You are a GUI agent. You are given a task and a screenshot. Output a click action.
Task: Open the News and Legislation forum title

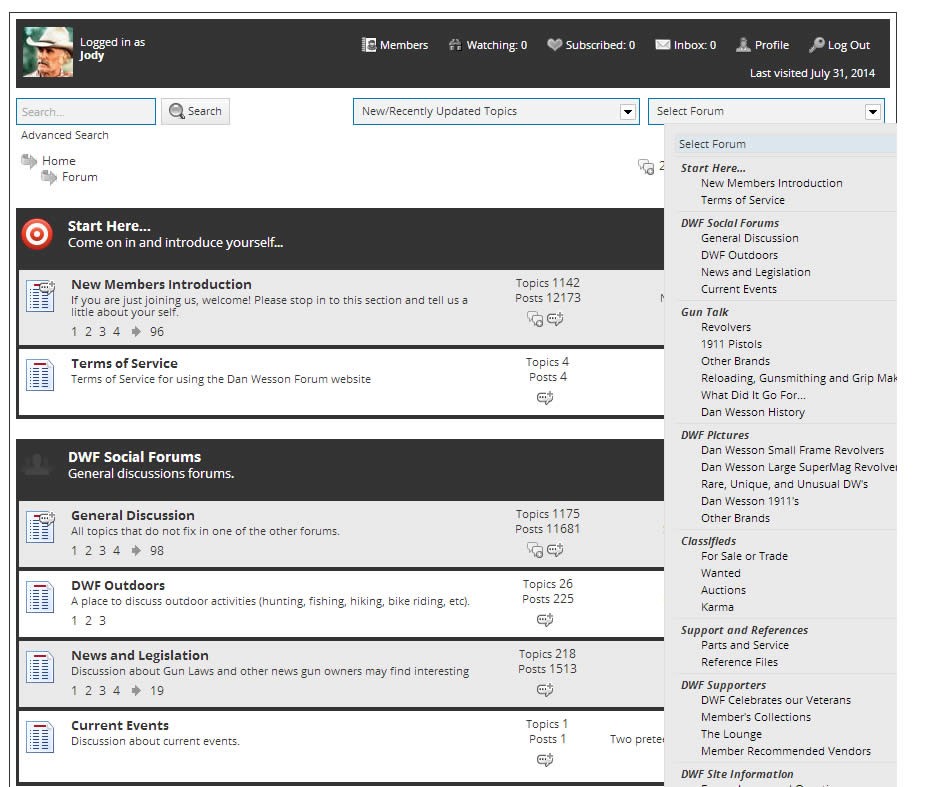click(x=140, y=655)
